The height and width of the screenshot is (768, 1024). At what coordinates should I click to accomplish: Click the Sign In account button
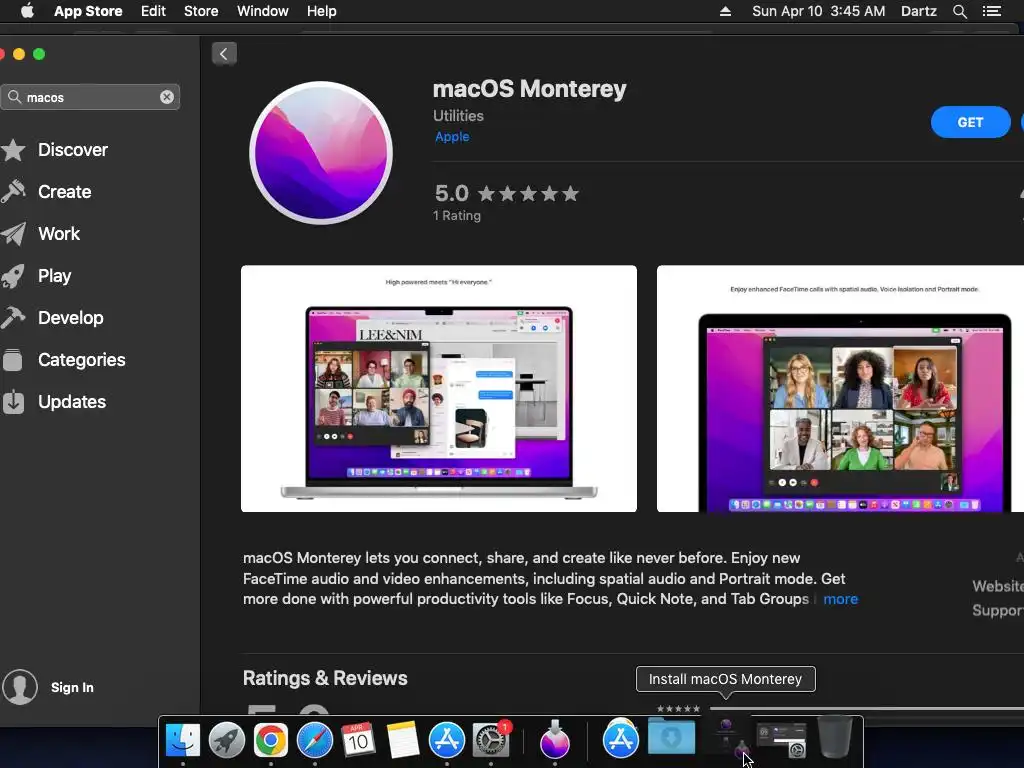[x=49, y=687]
